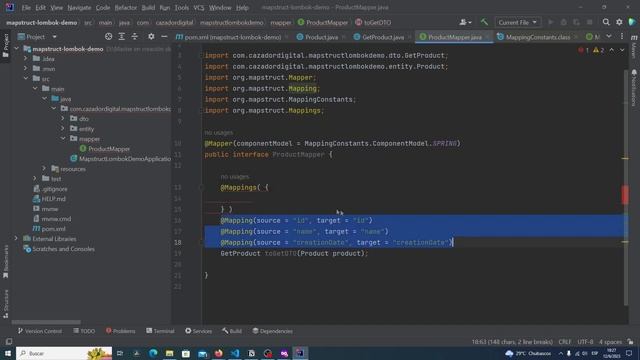640x360 pixels.
Task: Open the Navigate menu
Action: pos(79,7)
